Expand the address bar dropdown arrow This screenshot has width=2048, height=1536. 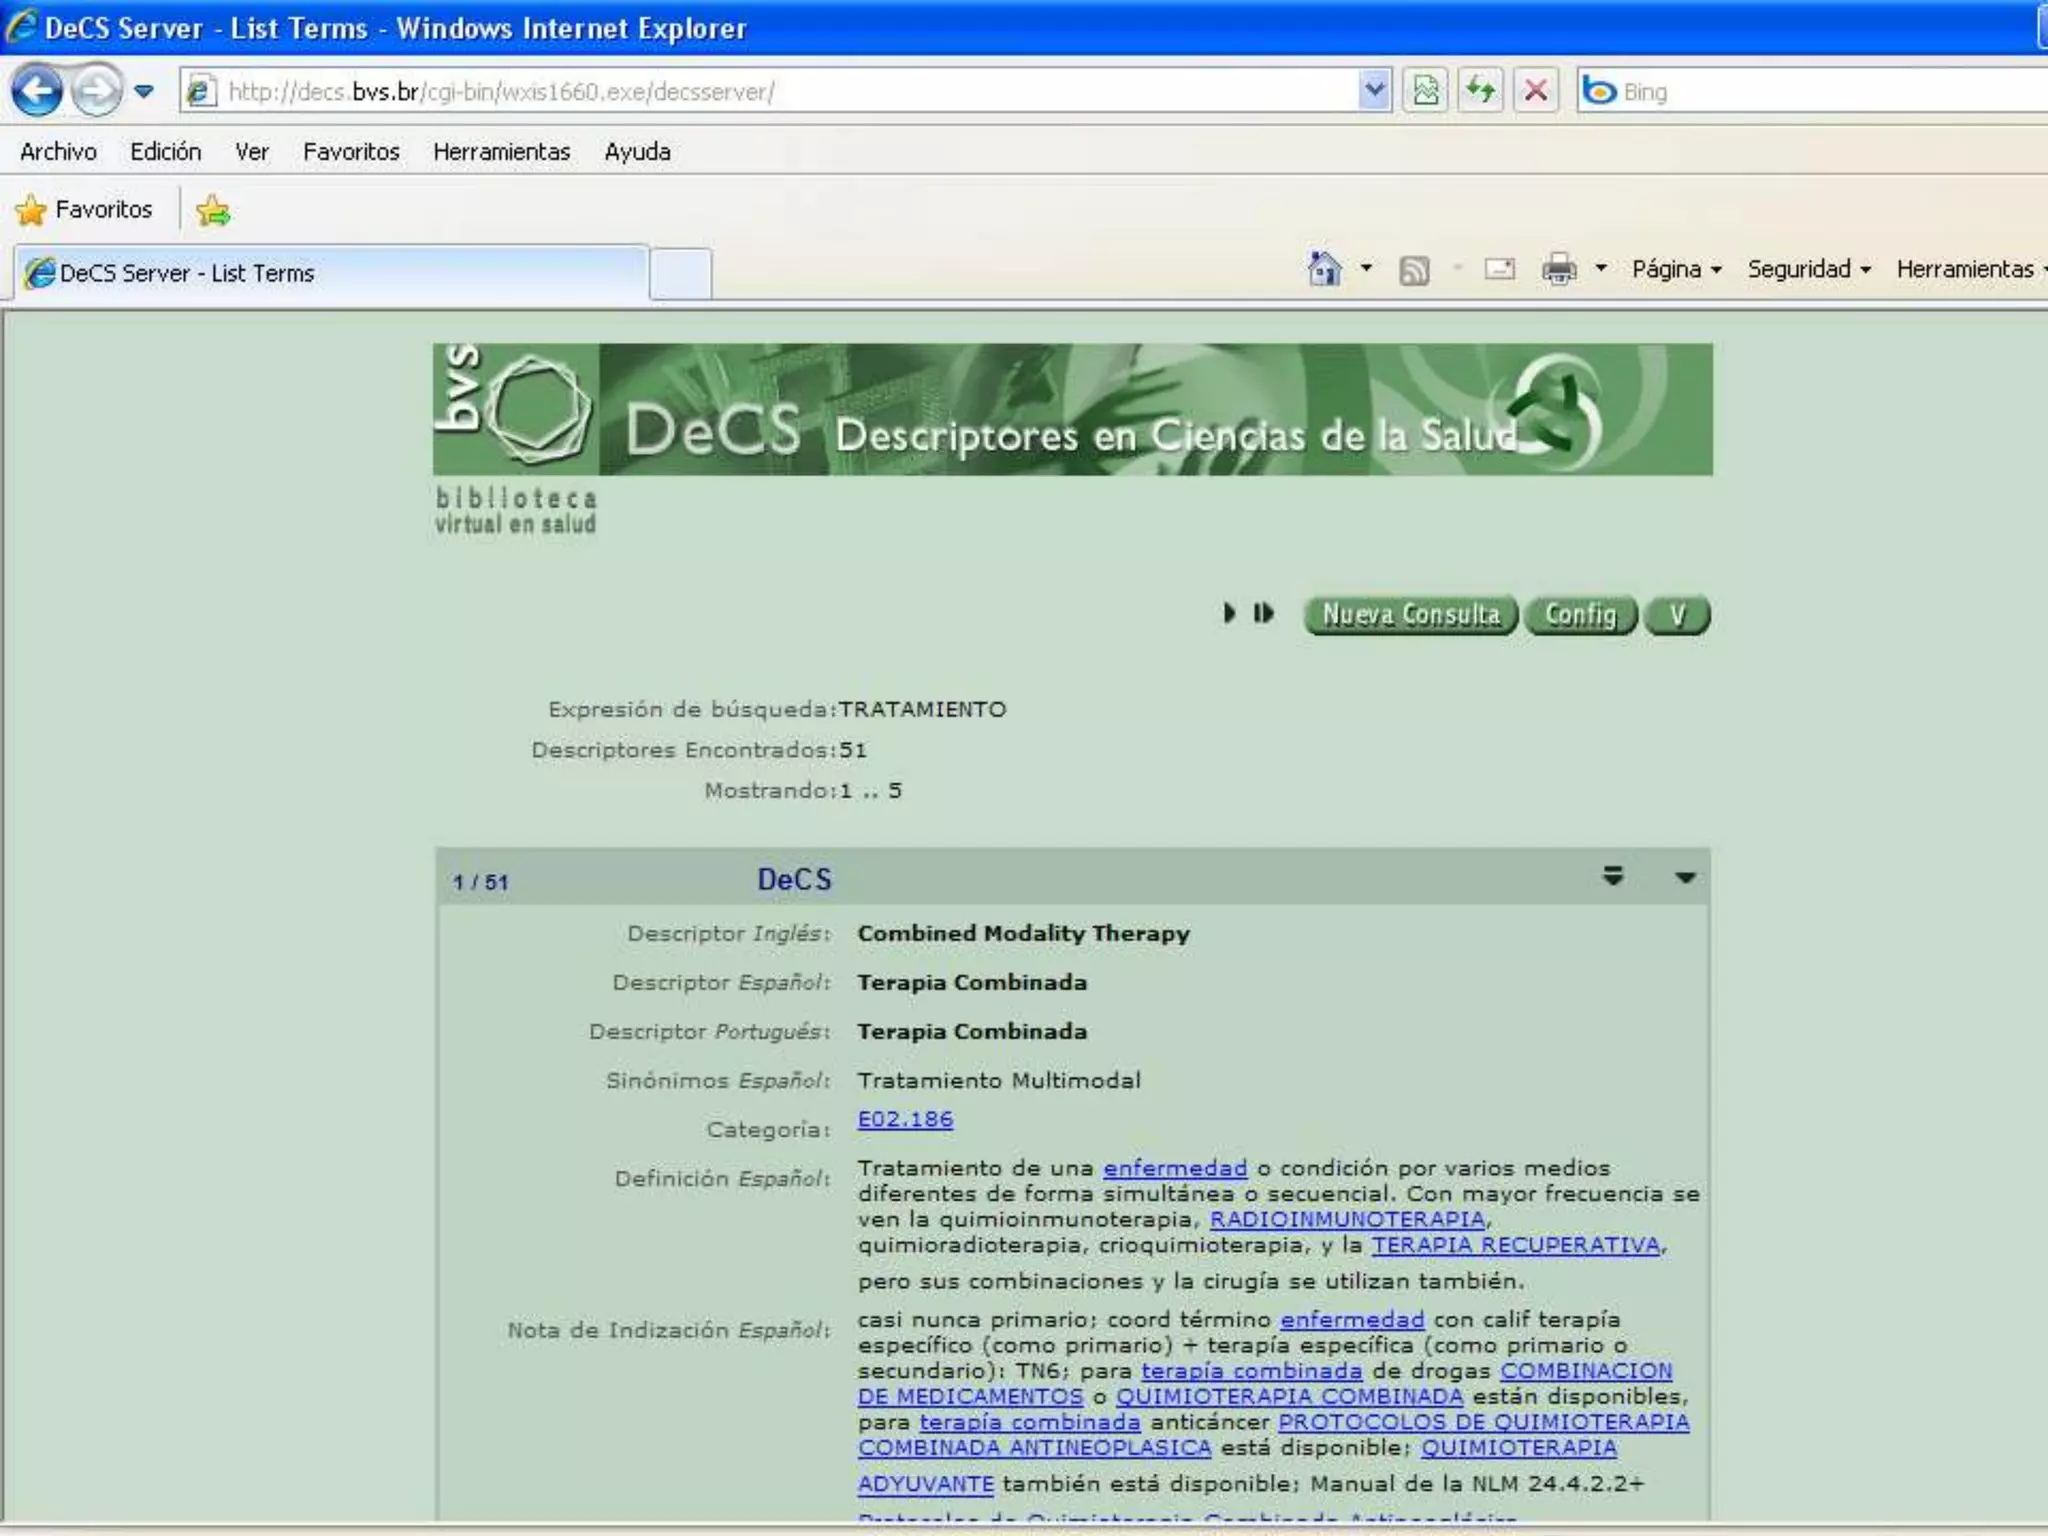pos(1375,91)
